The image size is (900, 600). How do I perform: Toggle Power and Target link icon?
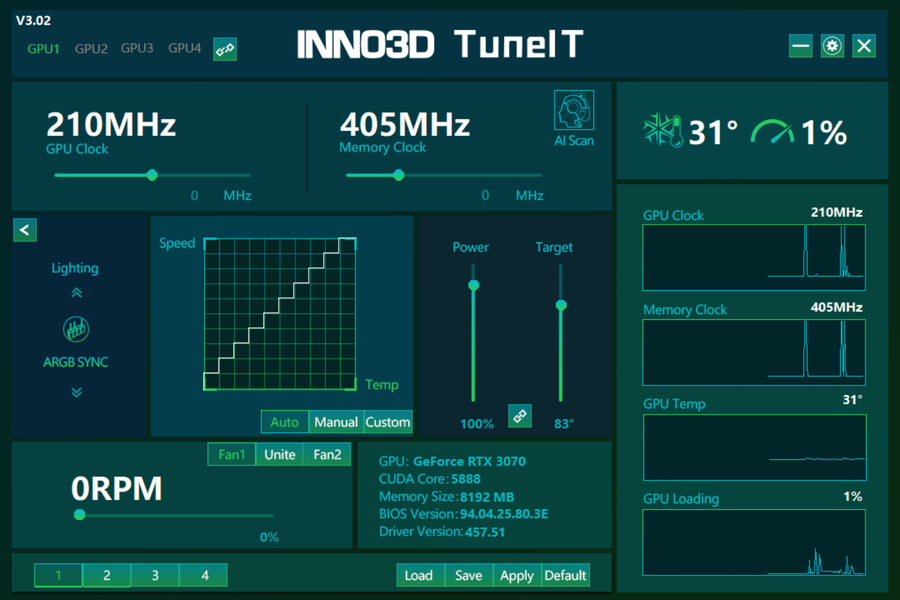coord(520,416)
